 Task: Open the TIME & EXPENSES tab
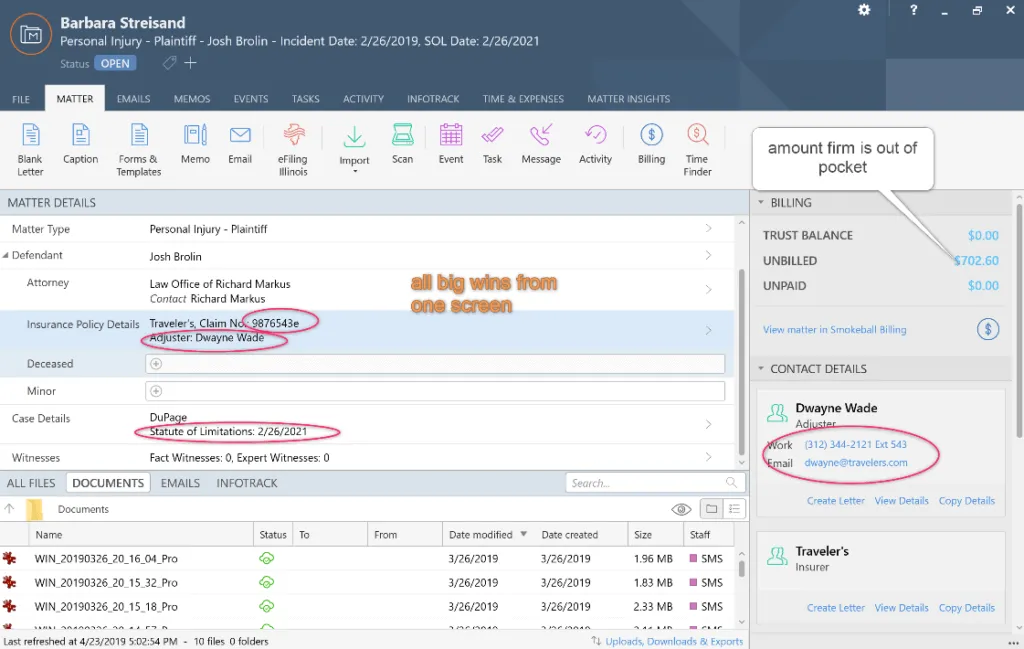click(523, 99)
